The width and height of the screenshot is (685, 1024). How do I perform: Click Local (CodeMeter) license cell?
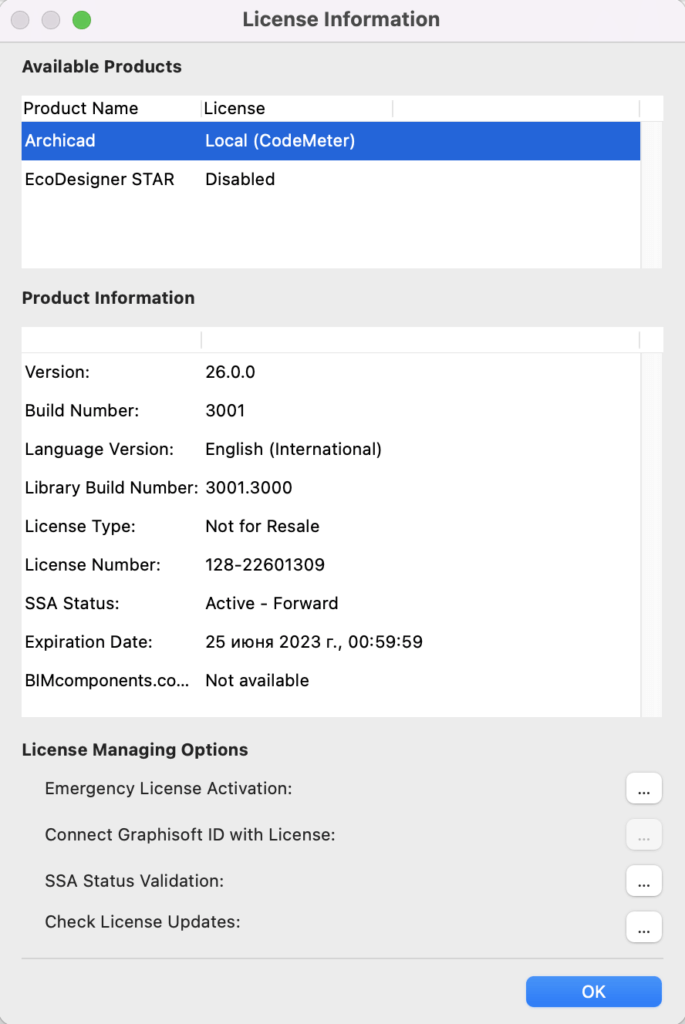pyautogui.click(x=280, y=141)
